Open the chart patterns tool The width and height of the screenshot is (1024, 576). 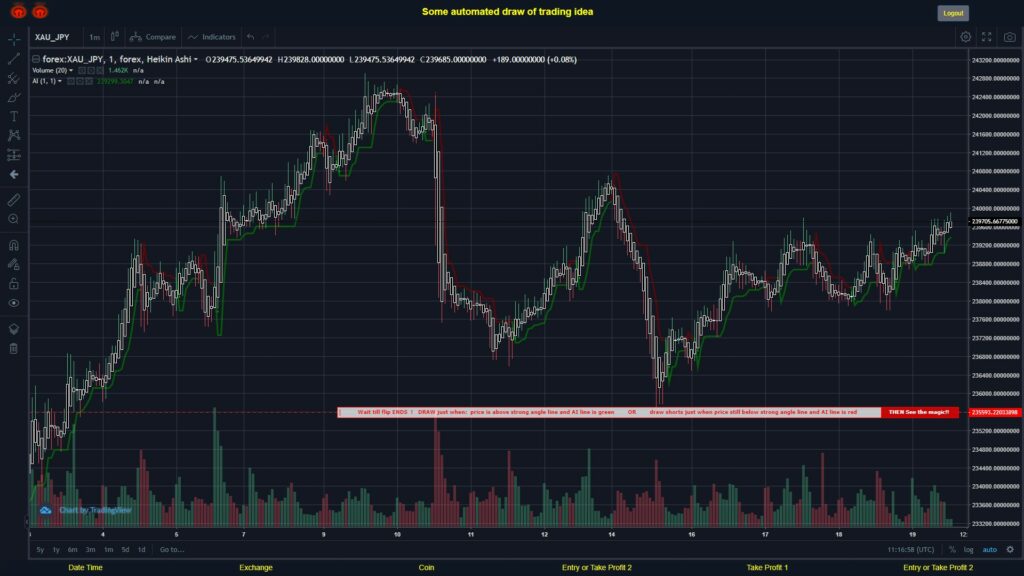click(14, 135)
